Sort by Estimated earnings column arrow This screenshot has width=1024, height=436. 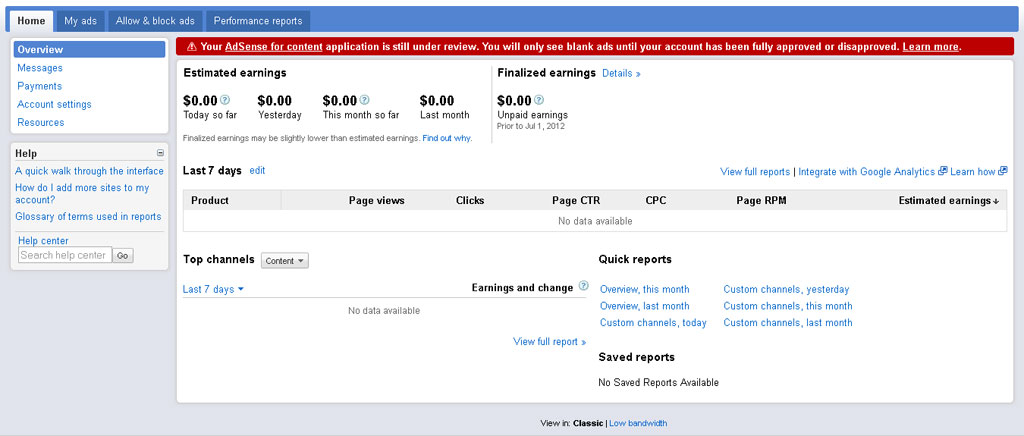[996, 201]
